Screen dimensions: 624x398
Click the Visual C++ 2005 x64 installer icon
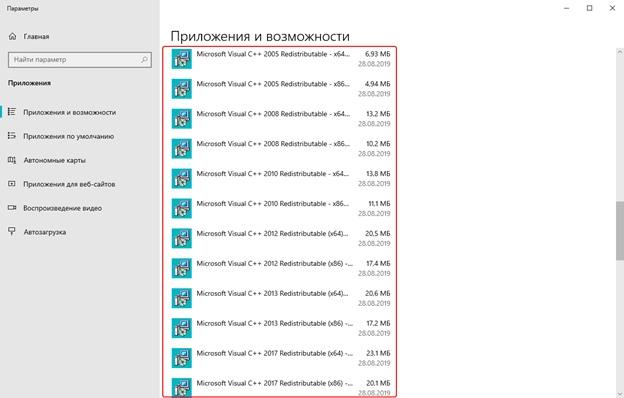click(x=181, y=59)
